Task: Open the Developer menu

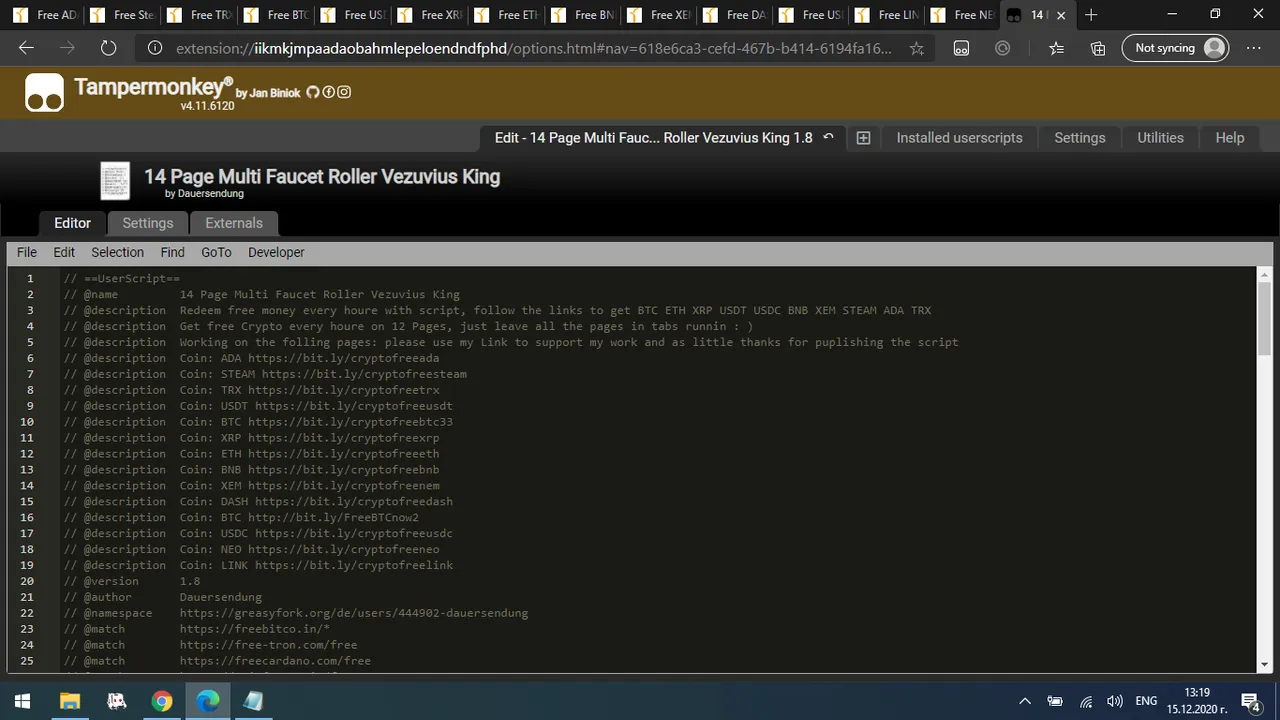Action: tap(276, 252)
